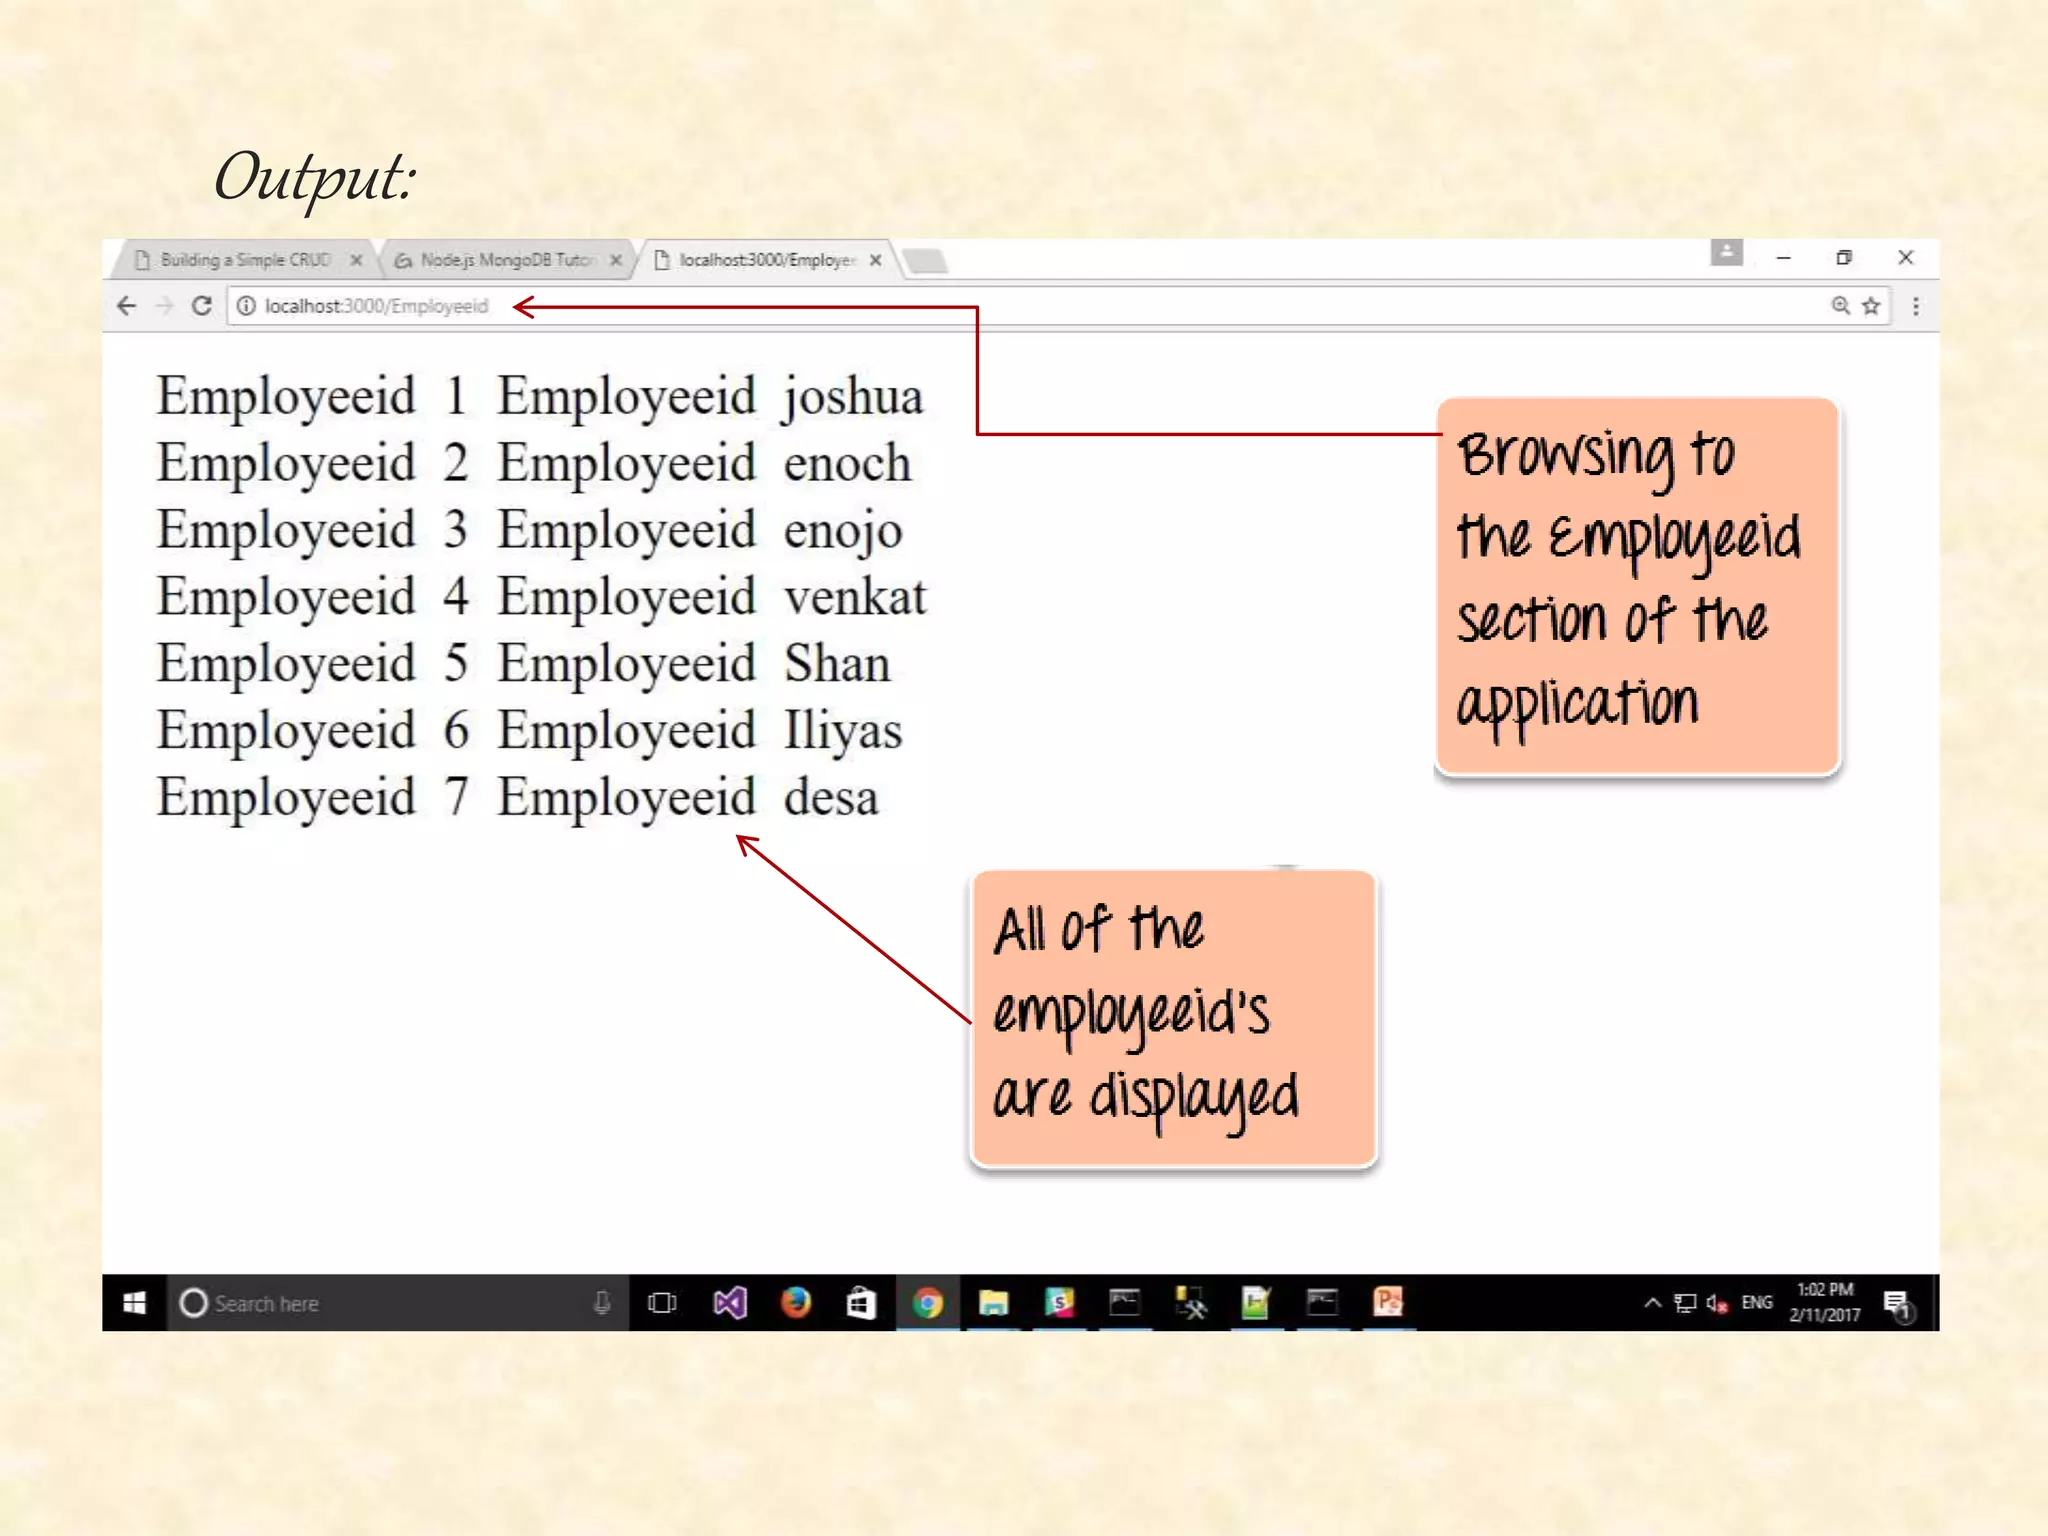Minimize the Chrome window
The width and height of the screenshot is (2048, 1536).
1783,258
